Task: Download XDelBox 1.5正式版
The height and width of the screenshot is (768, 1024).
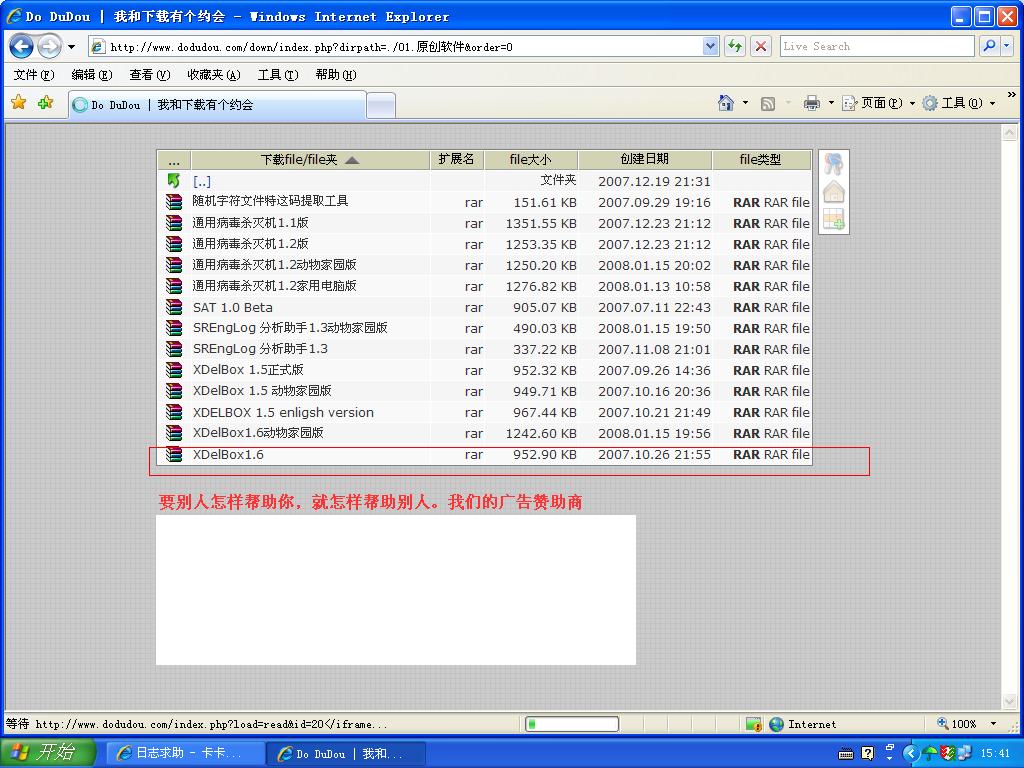Action: [248, 370]
